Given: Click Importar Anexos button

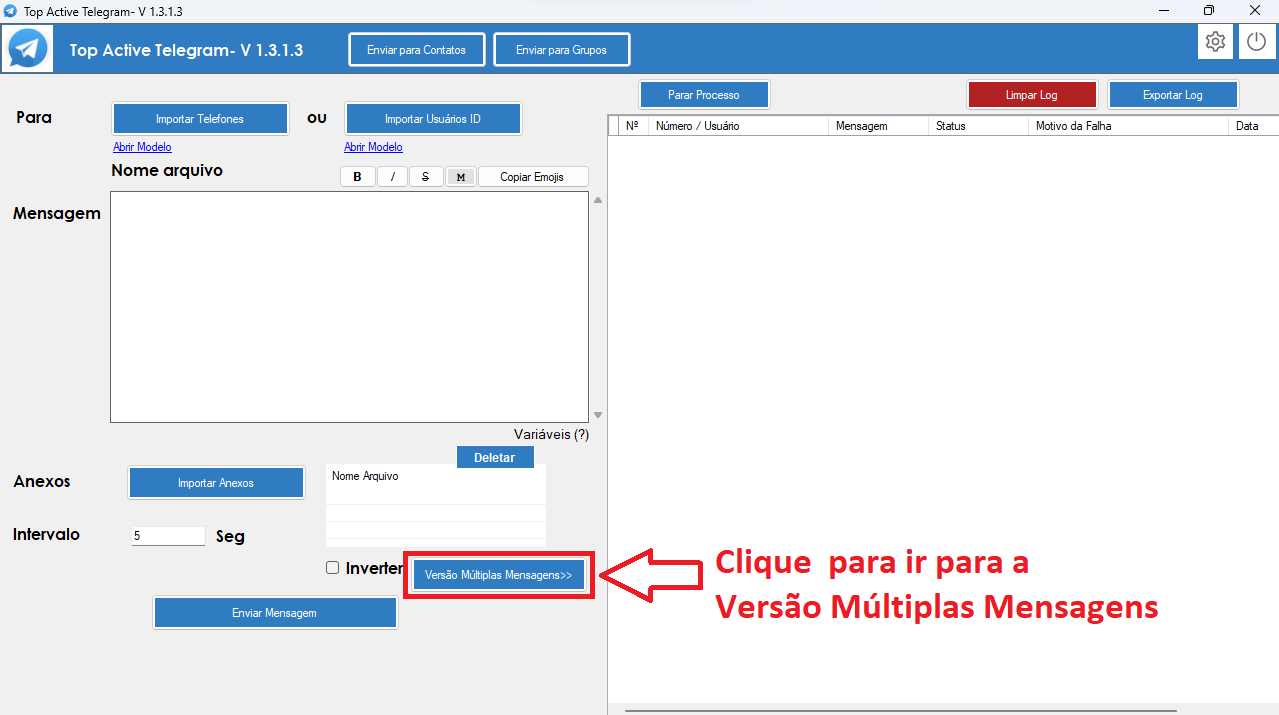Looking at the screenshot, I should click(x=216, y=483).
